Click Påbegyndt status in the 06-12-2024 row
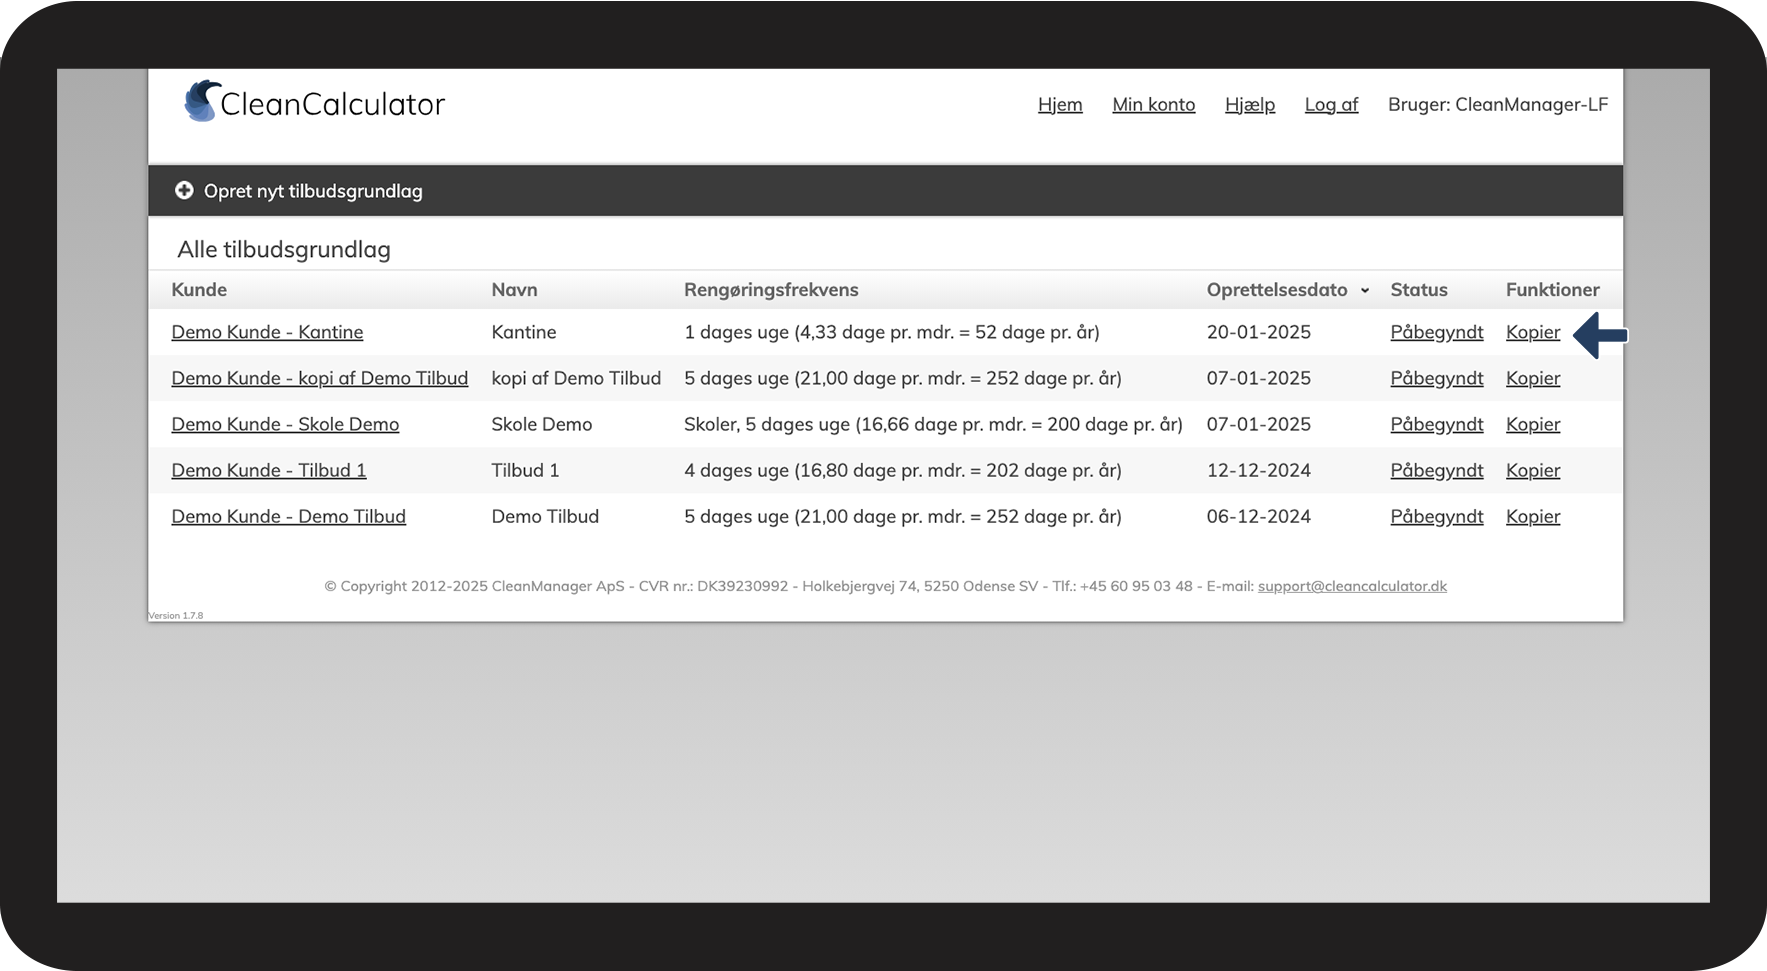 click(x=1436, y=516)
